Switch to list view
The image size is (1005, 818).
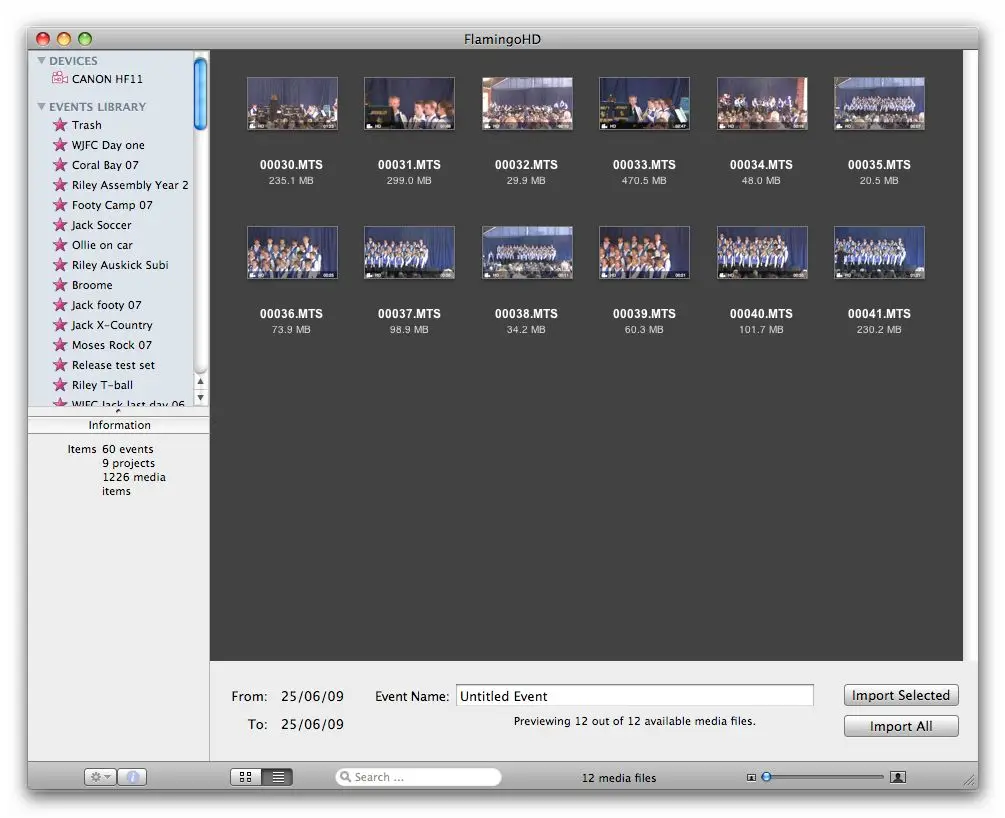click(x=278, y=777)
